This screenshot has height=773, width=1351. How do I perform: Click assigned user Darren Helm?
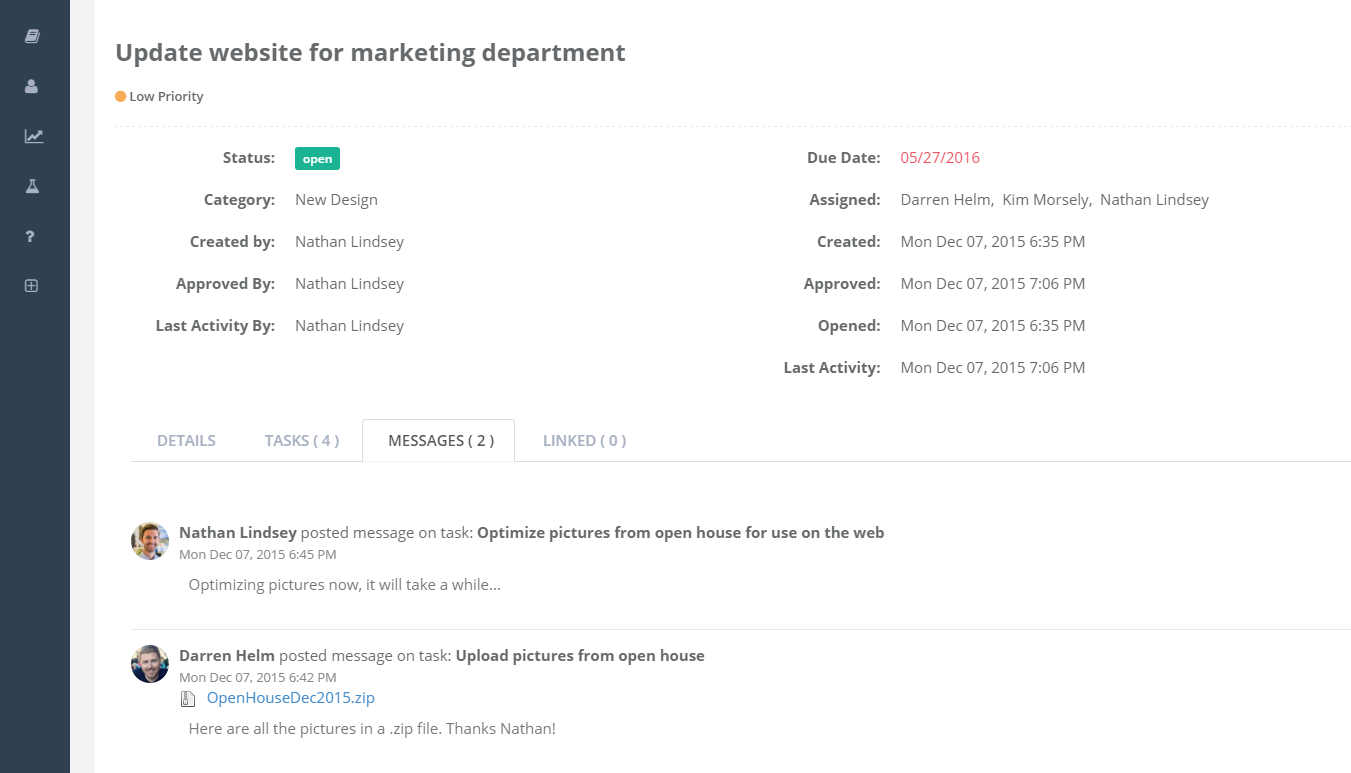coord(945,200)
